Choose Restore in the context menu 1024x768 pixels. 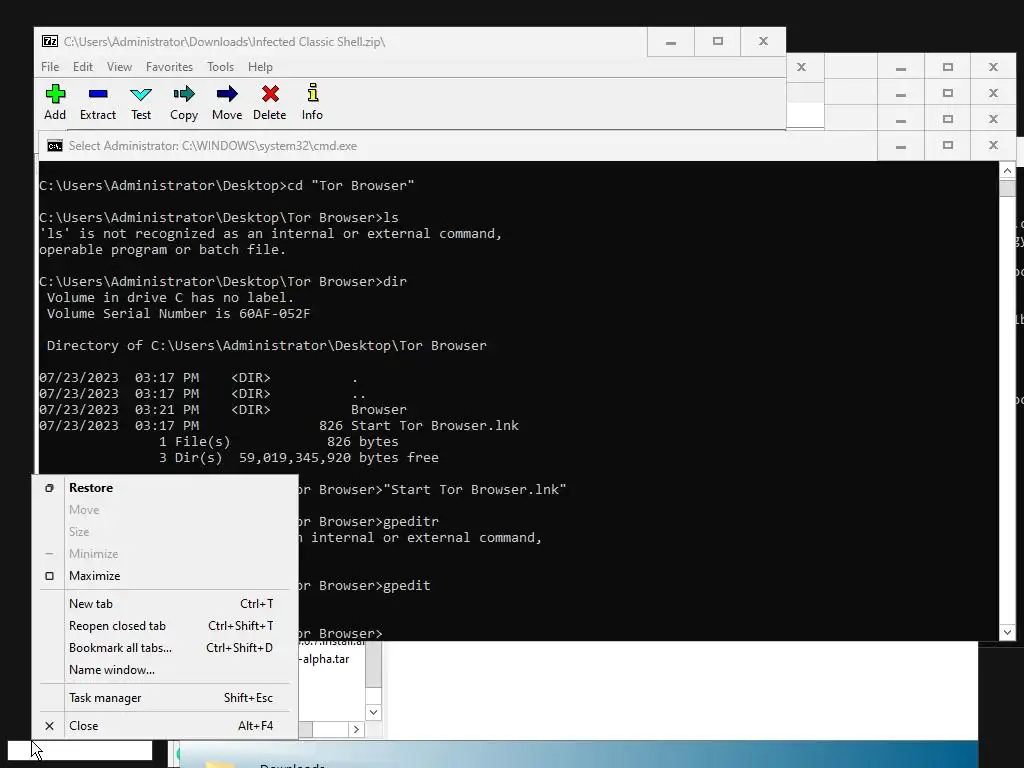coord(165,488)
